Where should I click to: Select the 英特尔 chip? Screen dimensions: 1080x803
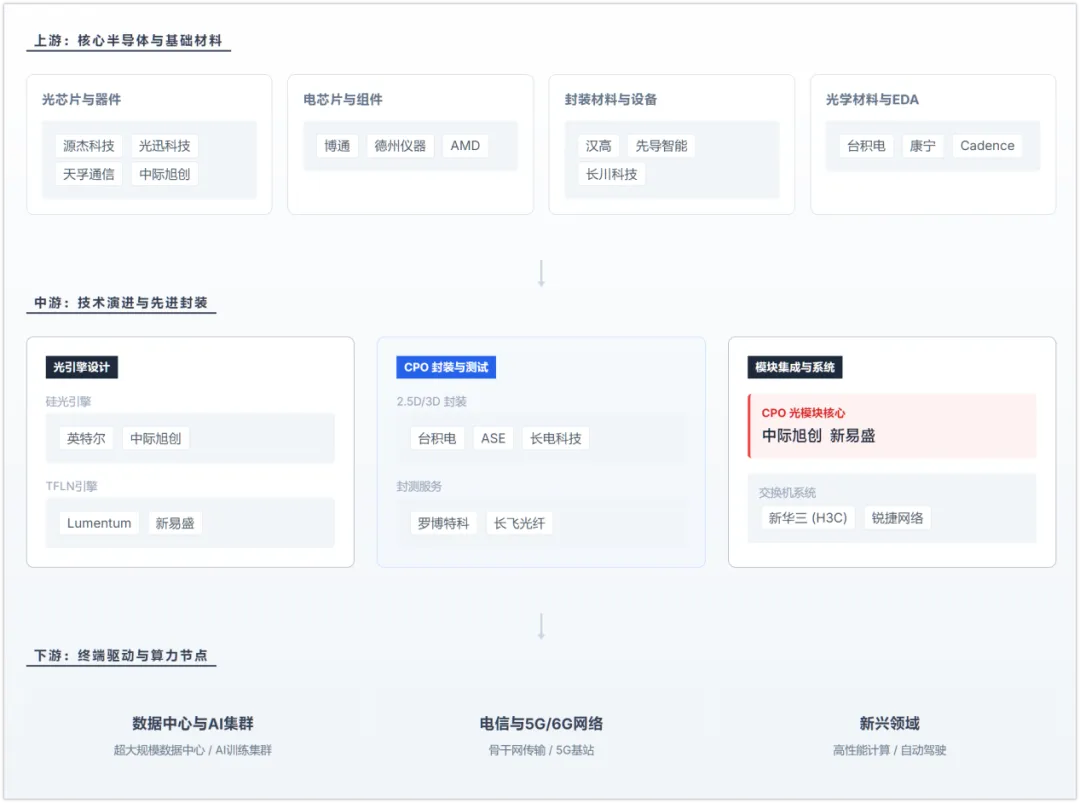[86, 439]
